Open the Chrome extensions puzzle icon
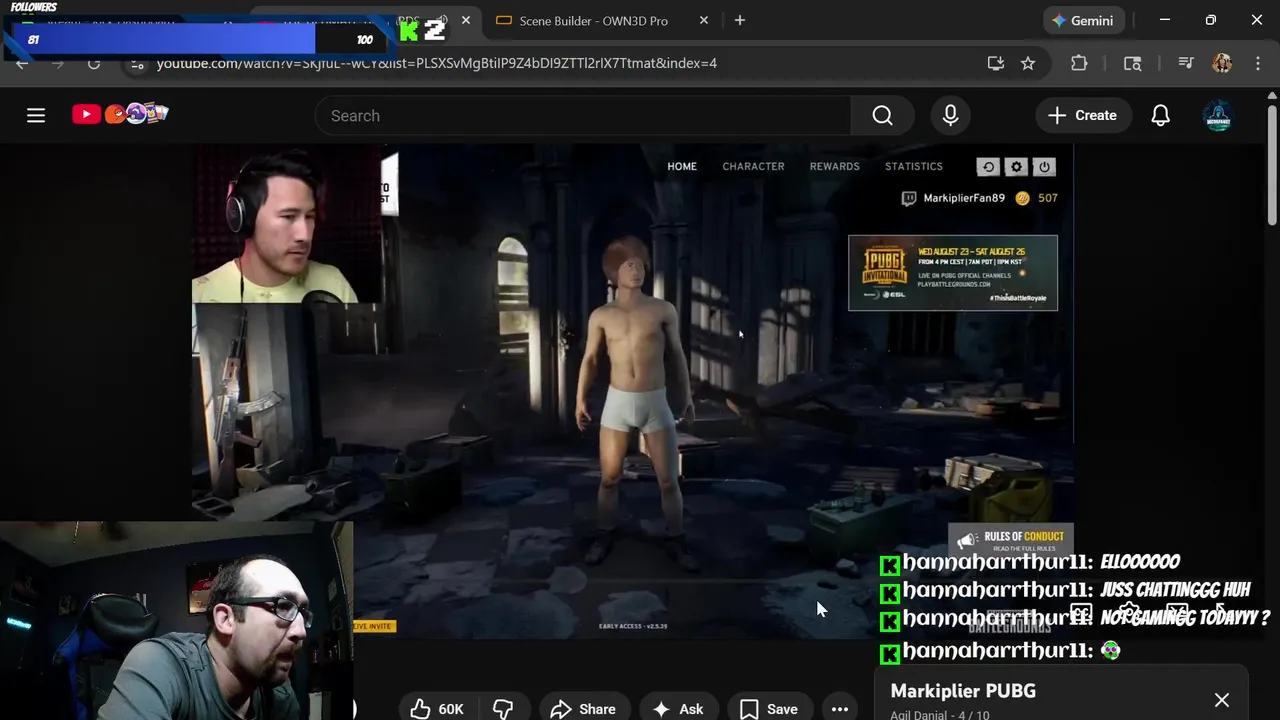The image size is (1280, 720). (1079, 63)
